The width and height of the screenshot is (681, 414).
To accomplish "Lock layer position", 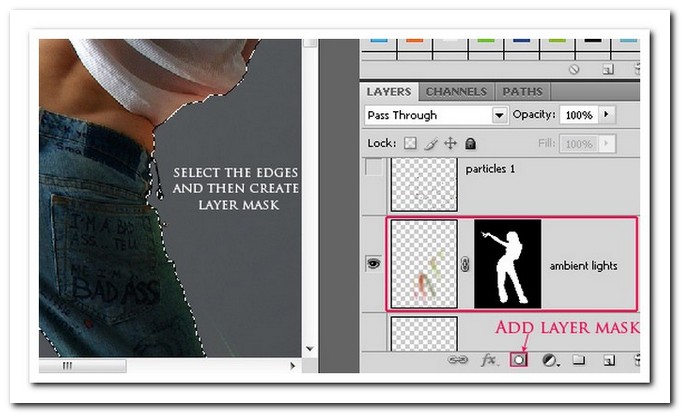I will [450, 143].
